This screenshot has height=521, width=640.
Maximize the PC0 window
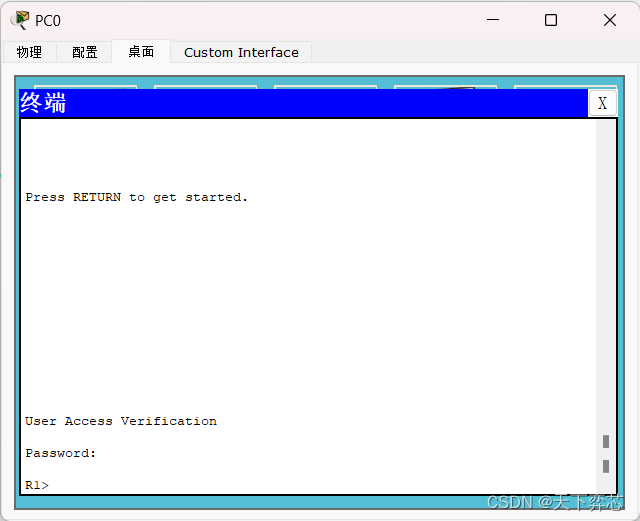point(551,20)
